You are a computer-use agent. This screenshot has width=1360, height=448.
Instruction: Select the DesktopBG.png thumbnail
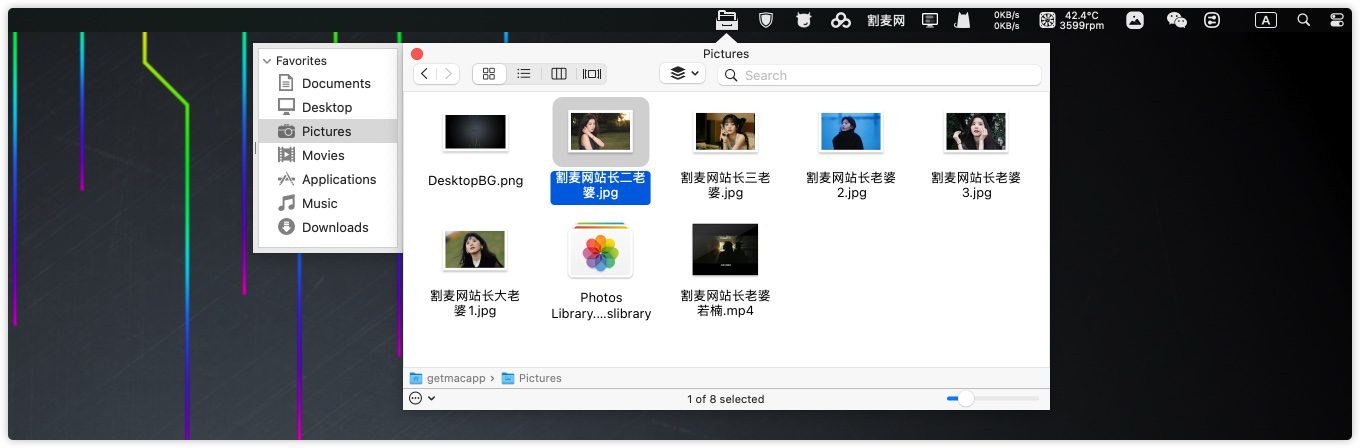coord(475,132)
